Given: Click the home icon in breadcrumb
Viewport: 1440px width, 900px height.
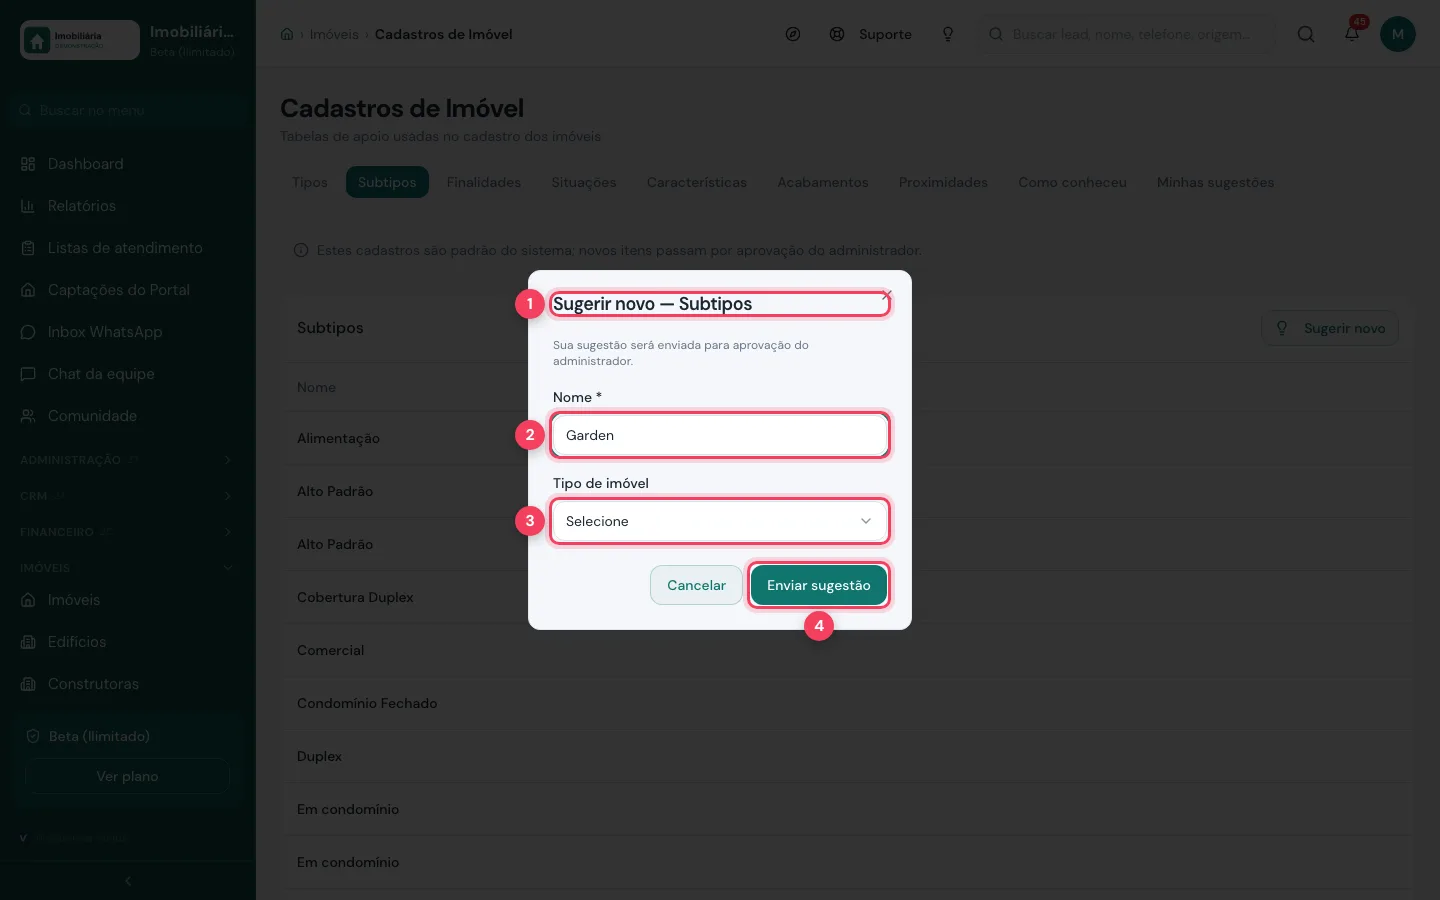Looking at the screenshot, I should (287, 34).
